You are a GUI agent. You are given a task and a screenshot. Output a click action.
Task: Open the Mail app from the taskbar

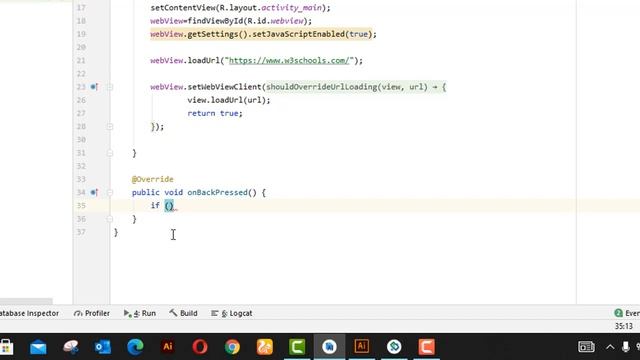click(38, 347)
